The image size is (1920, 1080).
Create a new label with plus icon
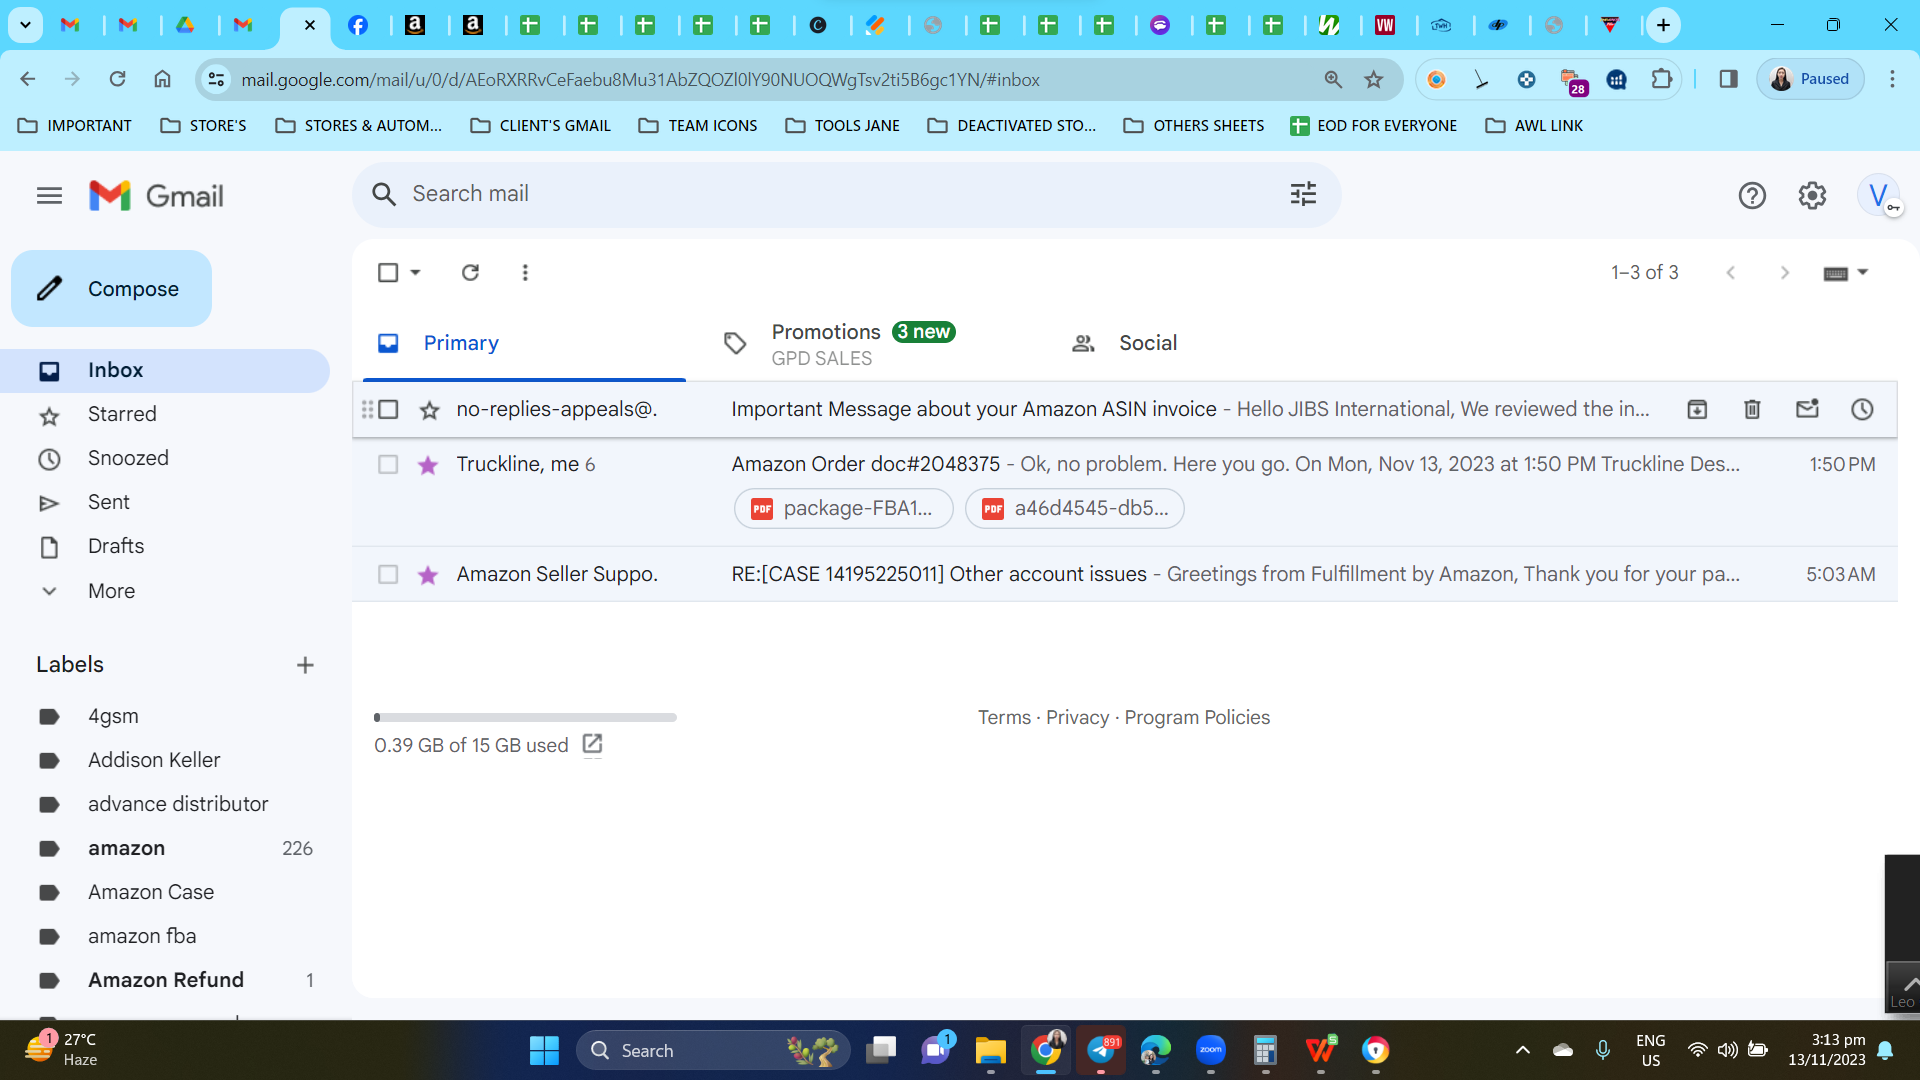click(x=305, y=665)
